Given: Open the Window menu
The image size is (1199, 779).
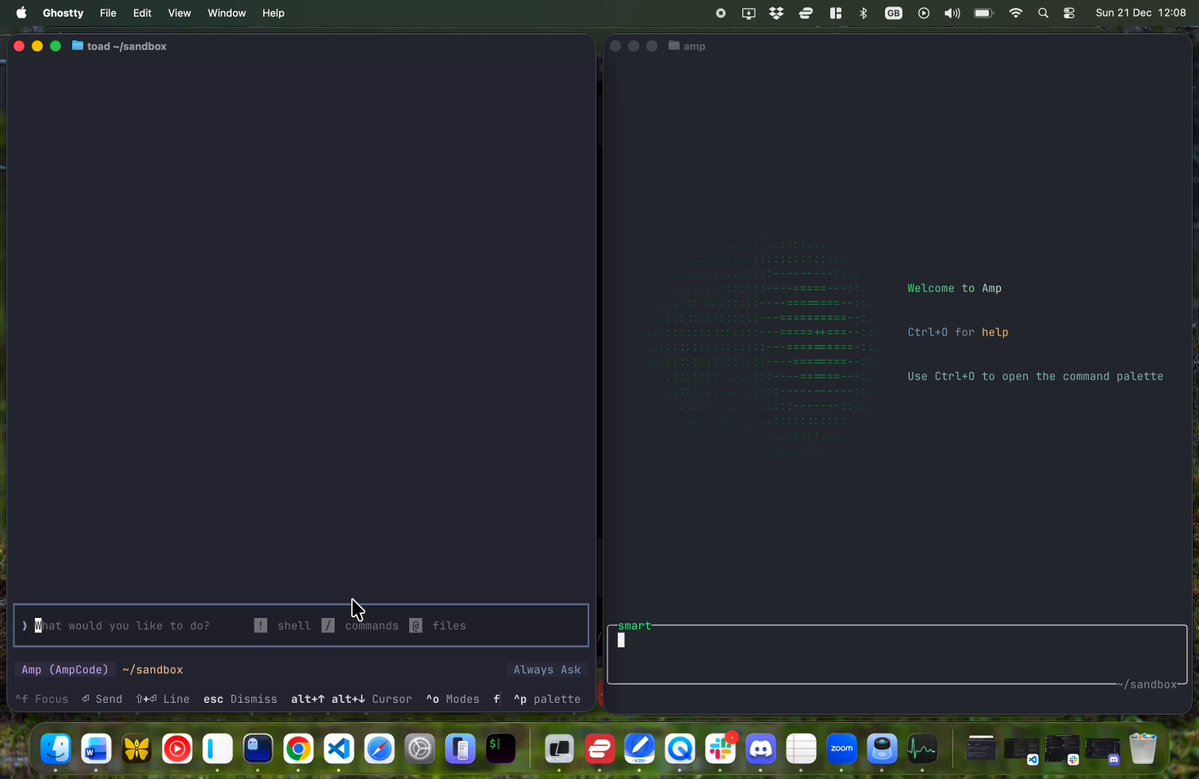Looking at the screenshot, I should pyautogui.click(x=226, y=13).
